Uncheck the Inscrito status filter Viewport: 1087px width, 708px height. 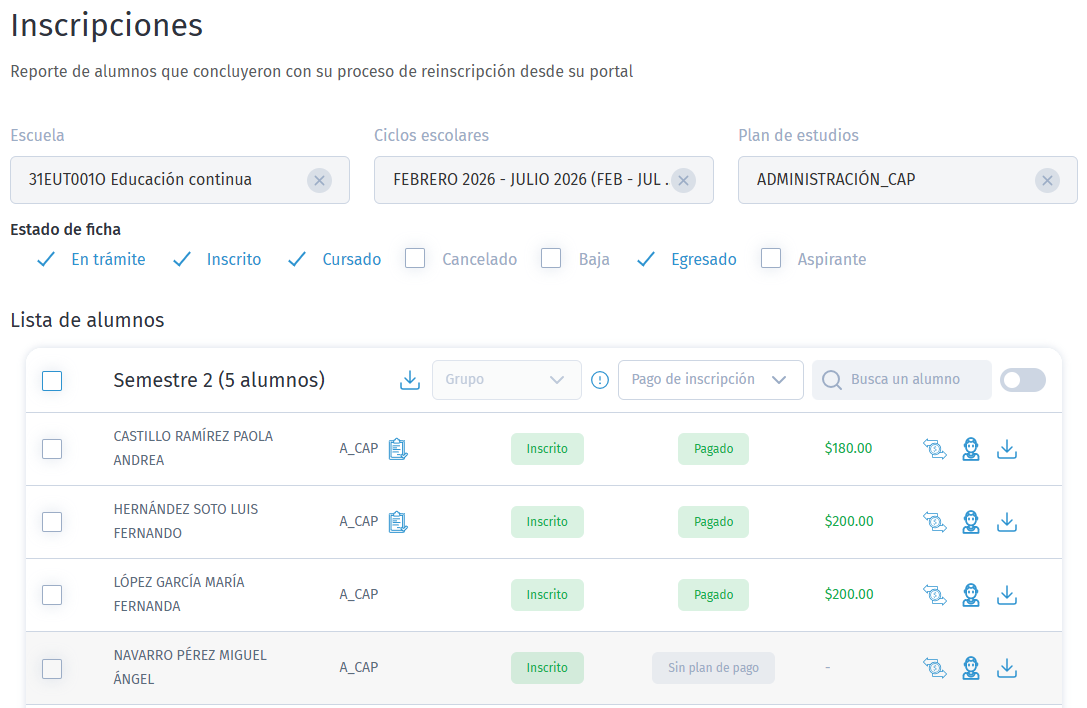pyautogui.click(x=182, y=259)
